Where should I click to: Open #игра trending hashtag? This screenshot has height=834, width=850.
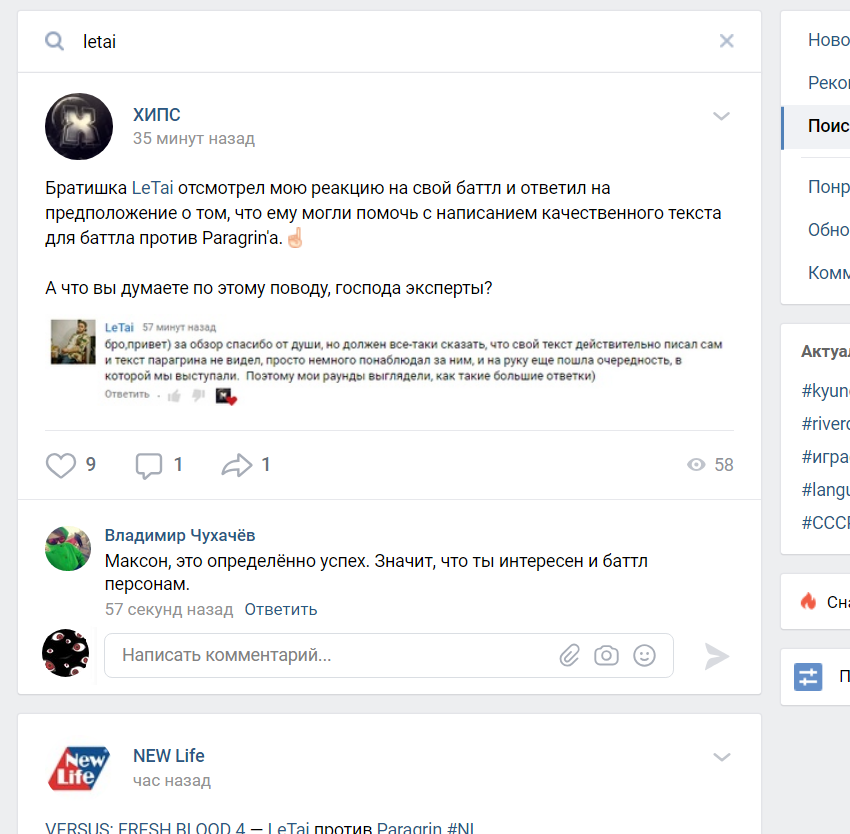(826, 457)
